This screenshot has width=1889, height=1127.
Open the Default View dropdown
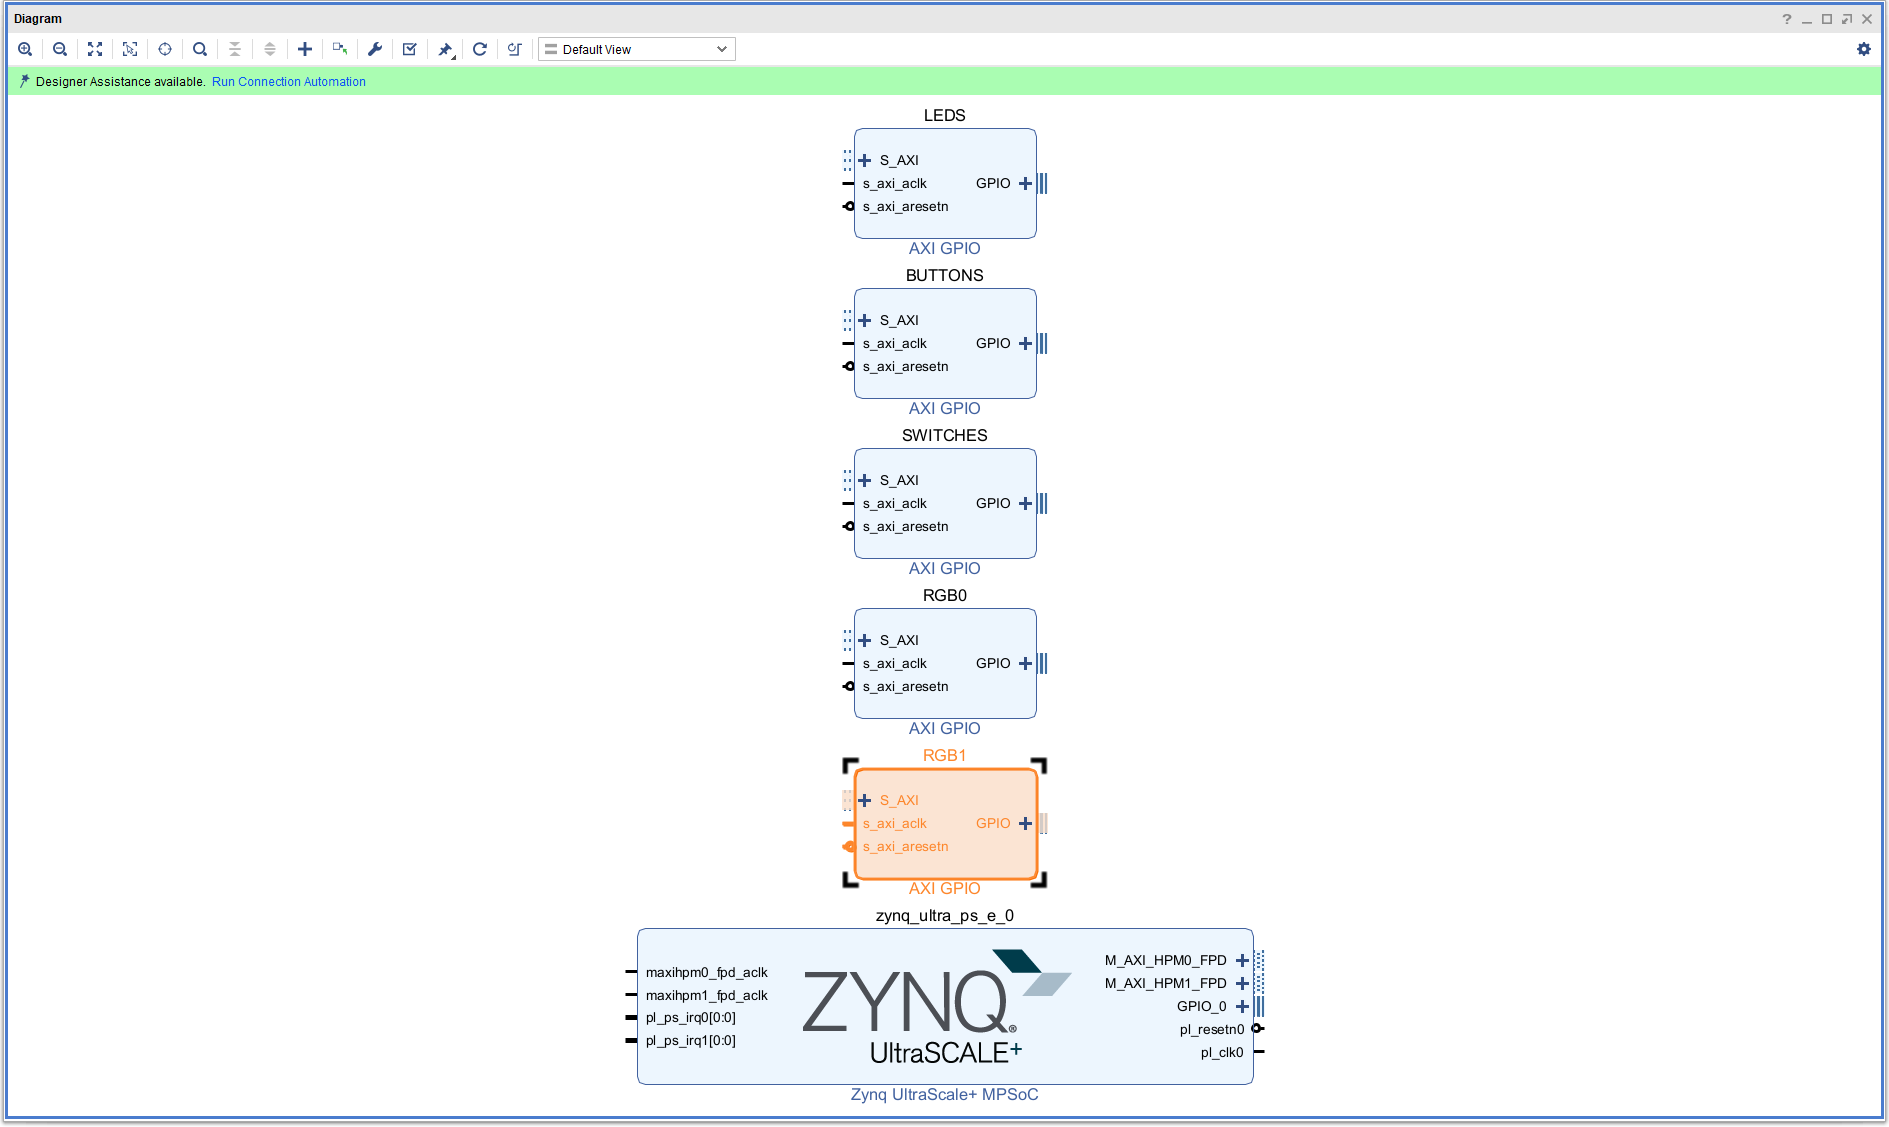click(x=637, y=49)
